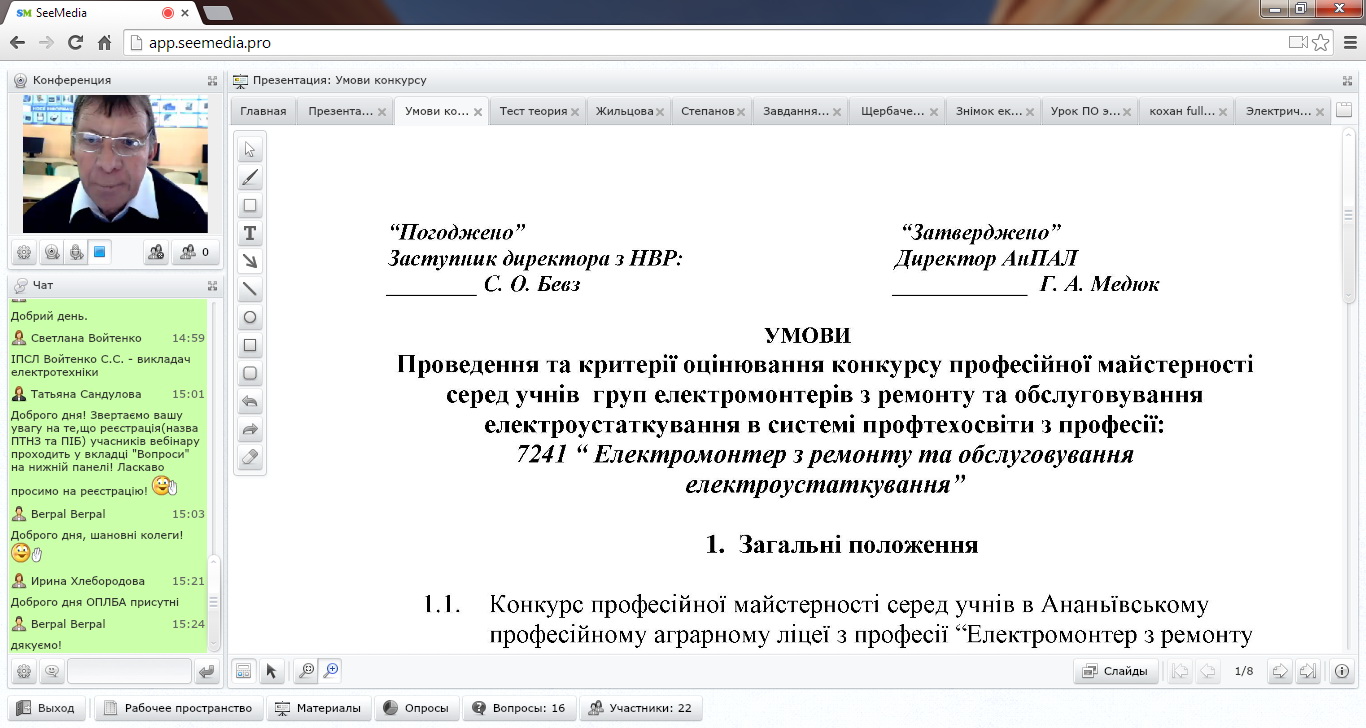Image resolution: width=1366 pixels, height=728 pixels.
Task: Toggle the microphone in conference panel
Action: [x=76, y=253]
